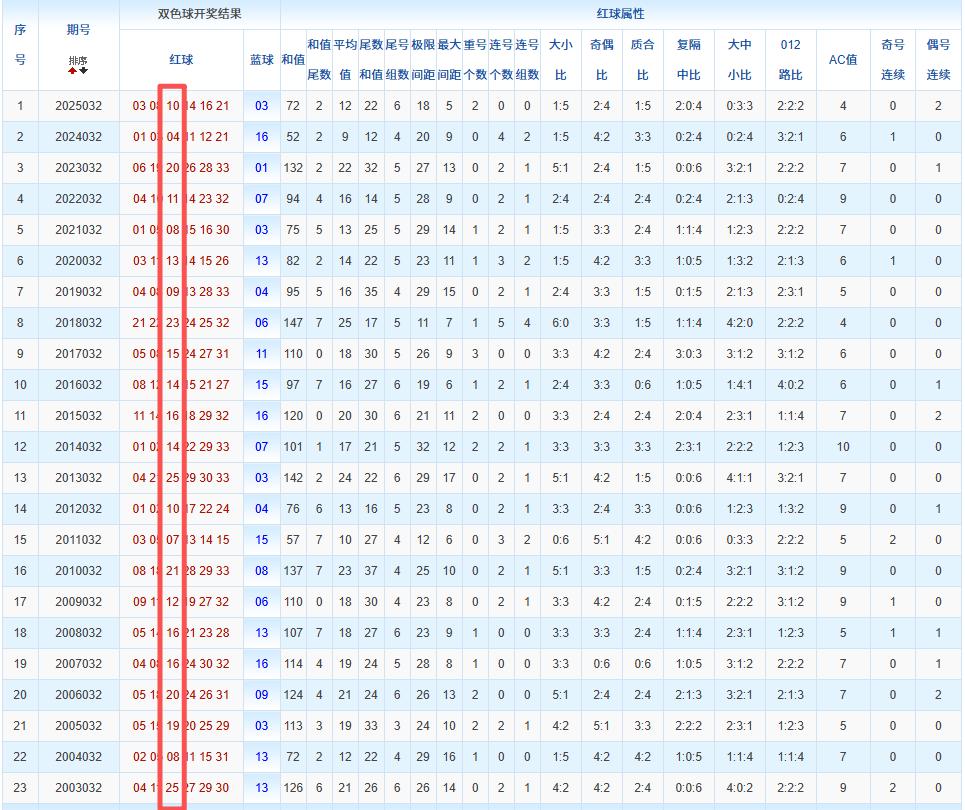Click the 偶号连续 column header
This screenshot has width=965, height=810.
(x=938, y=60)
